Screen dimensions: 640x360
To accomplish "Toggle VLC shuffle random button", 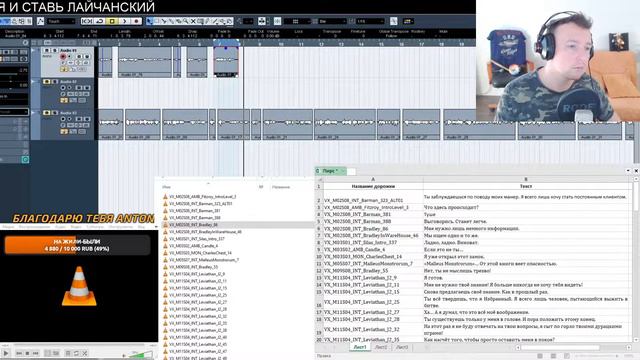I will click(x=85, y=353).
